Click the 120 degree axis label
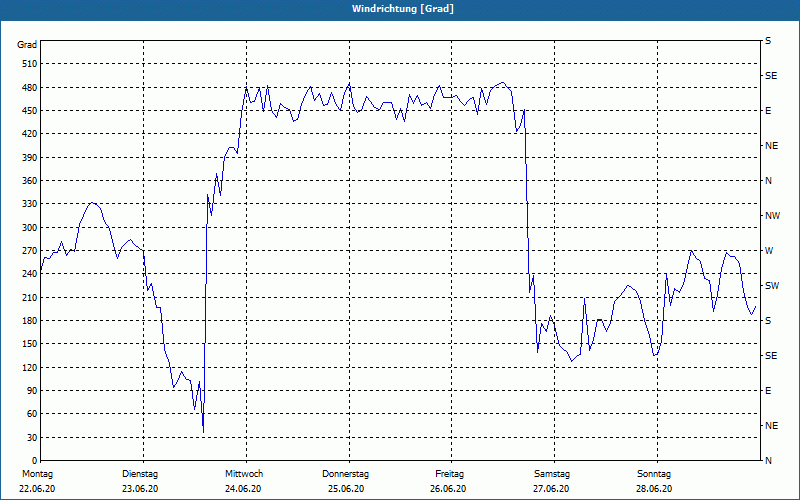 tap(30, 367)
